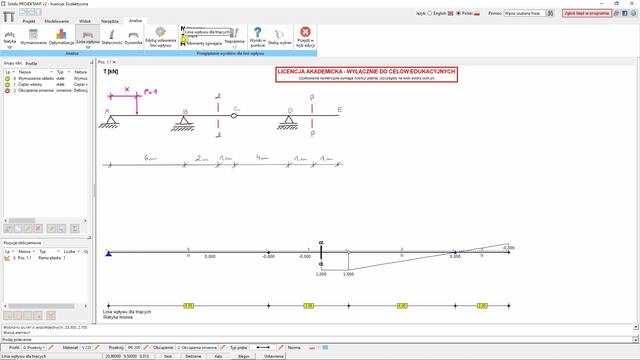640x360 pixels.
Task: Select the 4.00 span dimension label
Action: point(402,306)
